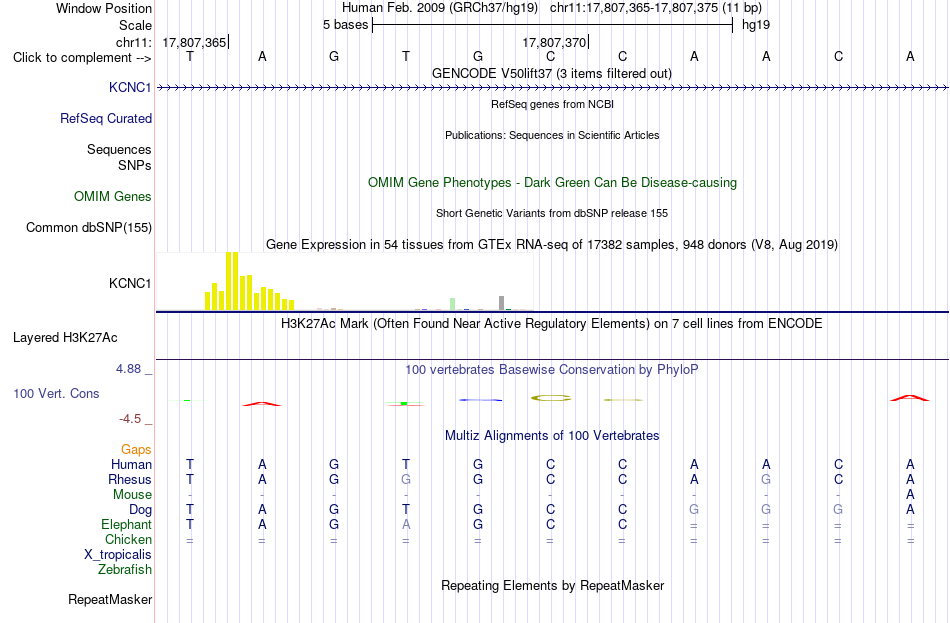950x623 pixels.
Task: Click the X_tropicalis species label
Action: [x=118, y=555]
